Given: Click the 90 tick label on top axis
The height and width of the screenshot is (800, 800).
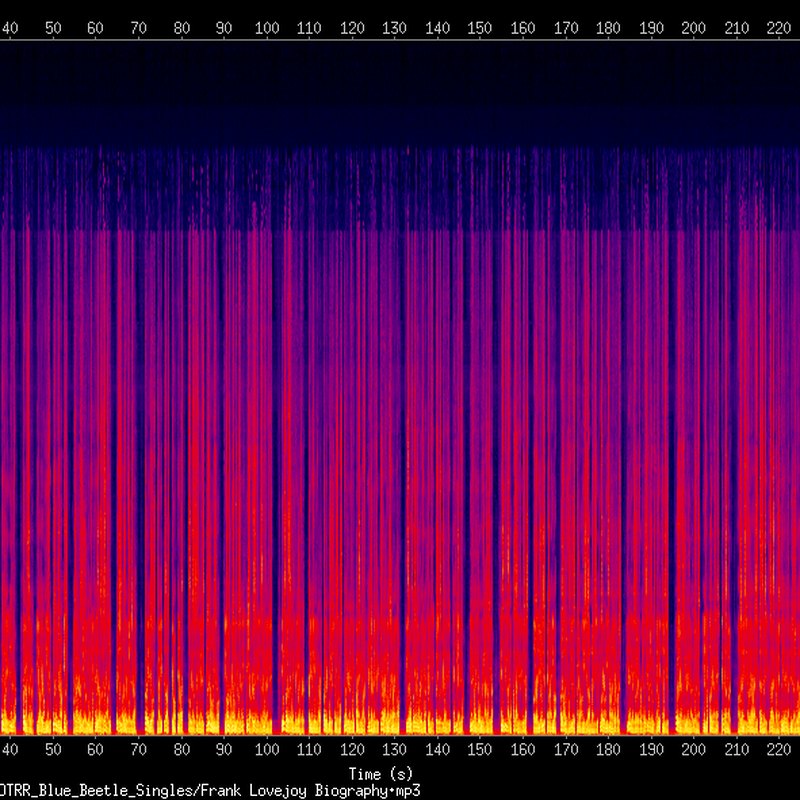Looking at the screenshot, I should [x=224, y=28].
